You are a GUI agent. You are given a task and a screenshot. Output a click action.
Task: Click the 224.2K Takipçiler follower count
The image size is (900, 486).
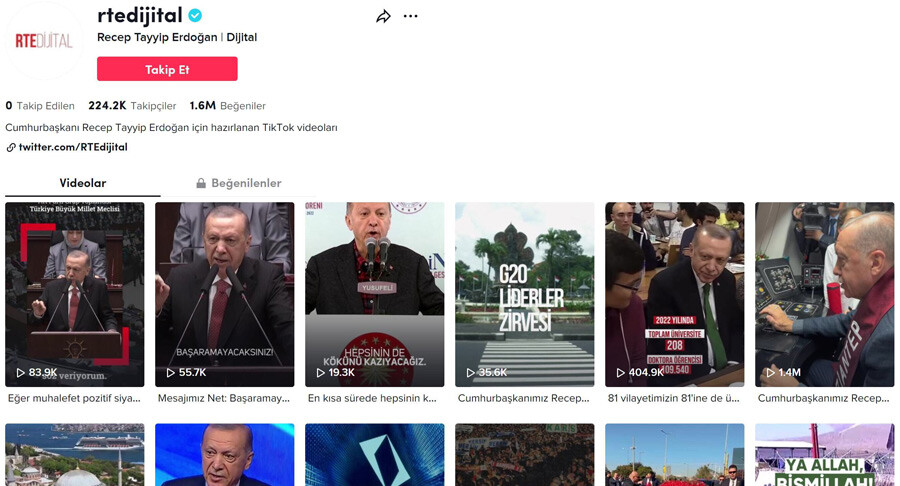coord(131,106)
